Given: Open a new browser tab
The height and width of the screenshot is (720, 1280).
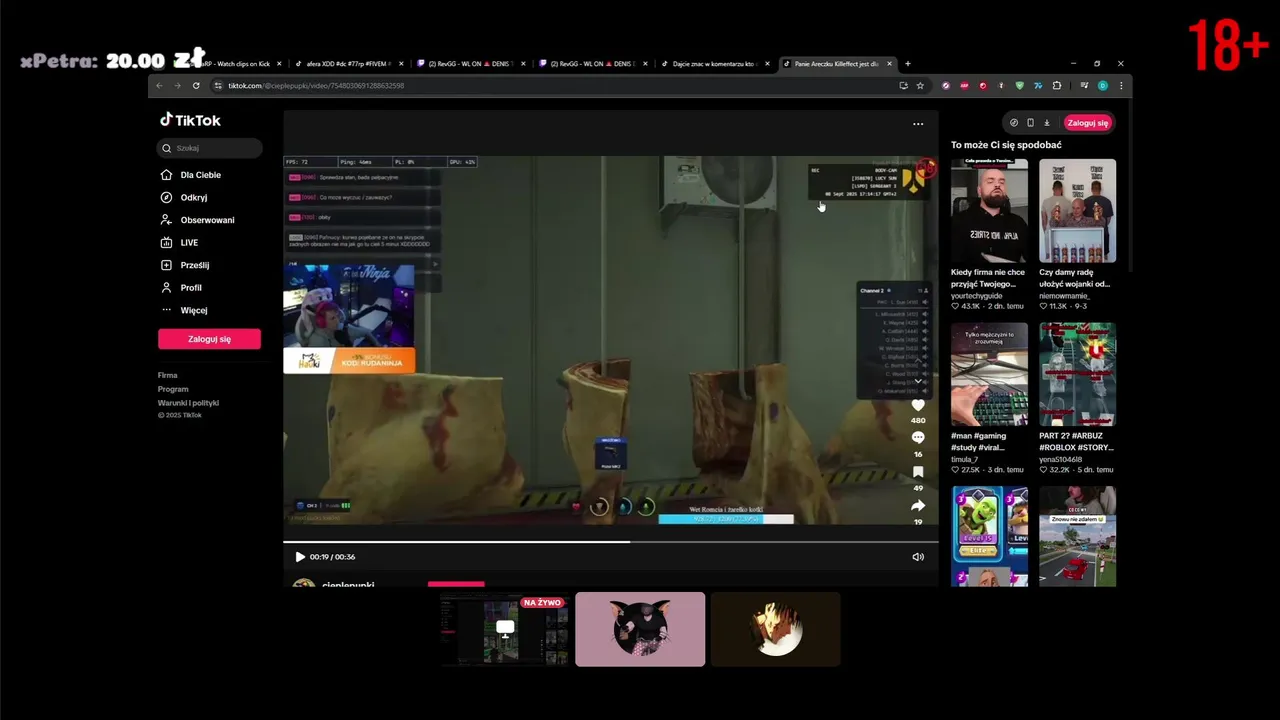Looking at the screenshot, I should 908,64.
